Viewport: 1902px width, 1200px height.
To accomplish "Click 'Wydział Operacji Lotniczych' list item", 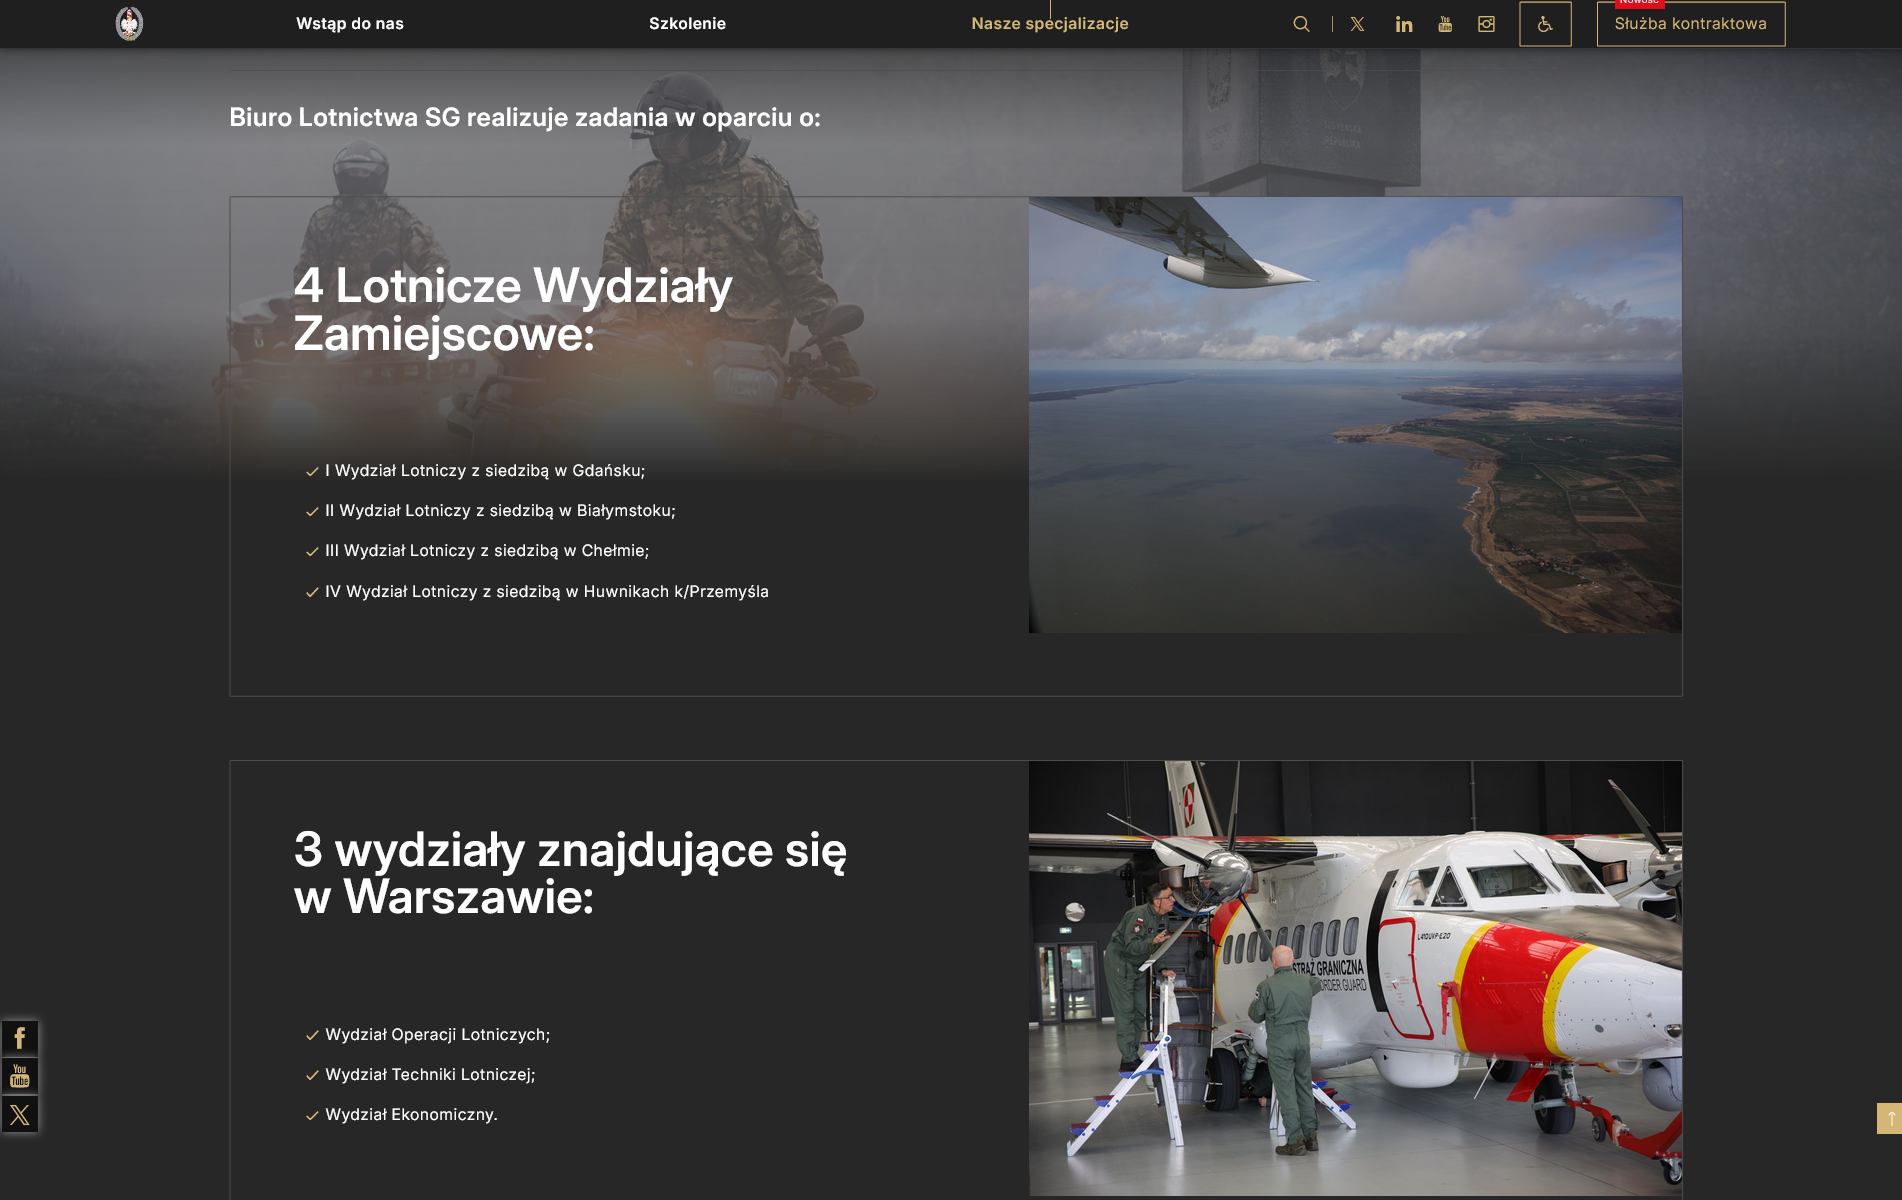I will [437, 1035].
